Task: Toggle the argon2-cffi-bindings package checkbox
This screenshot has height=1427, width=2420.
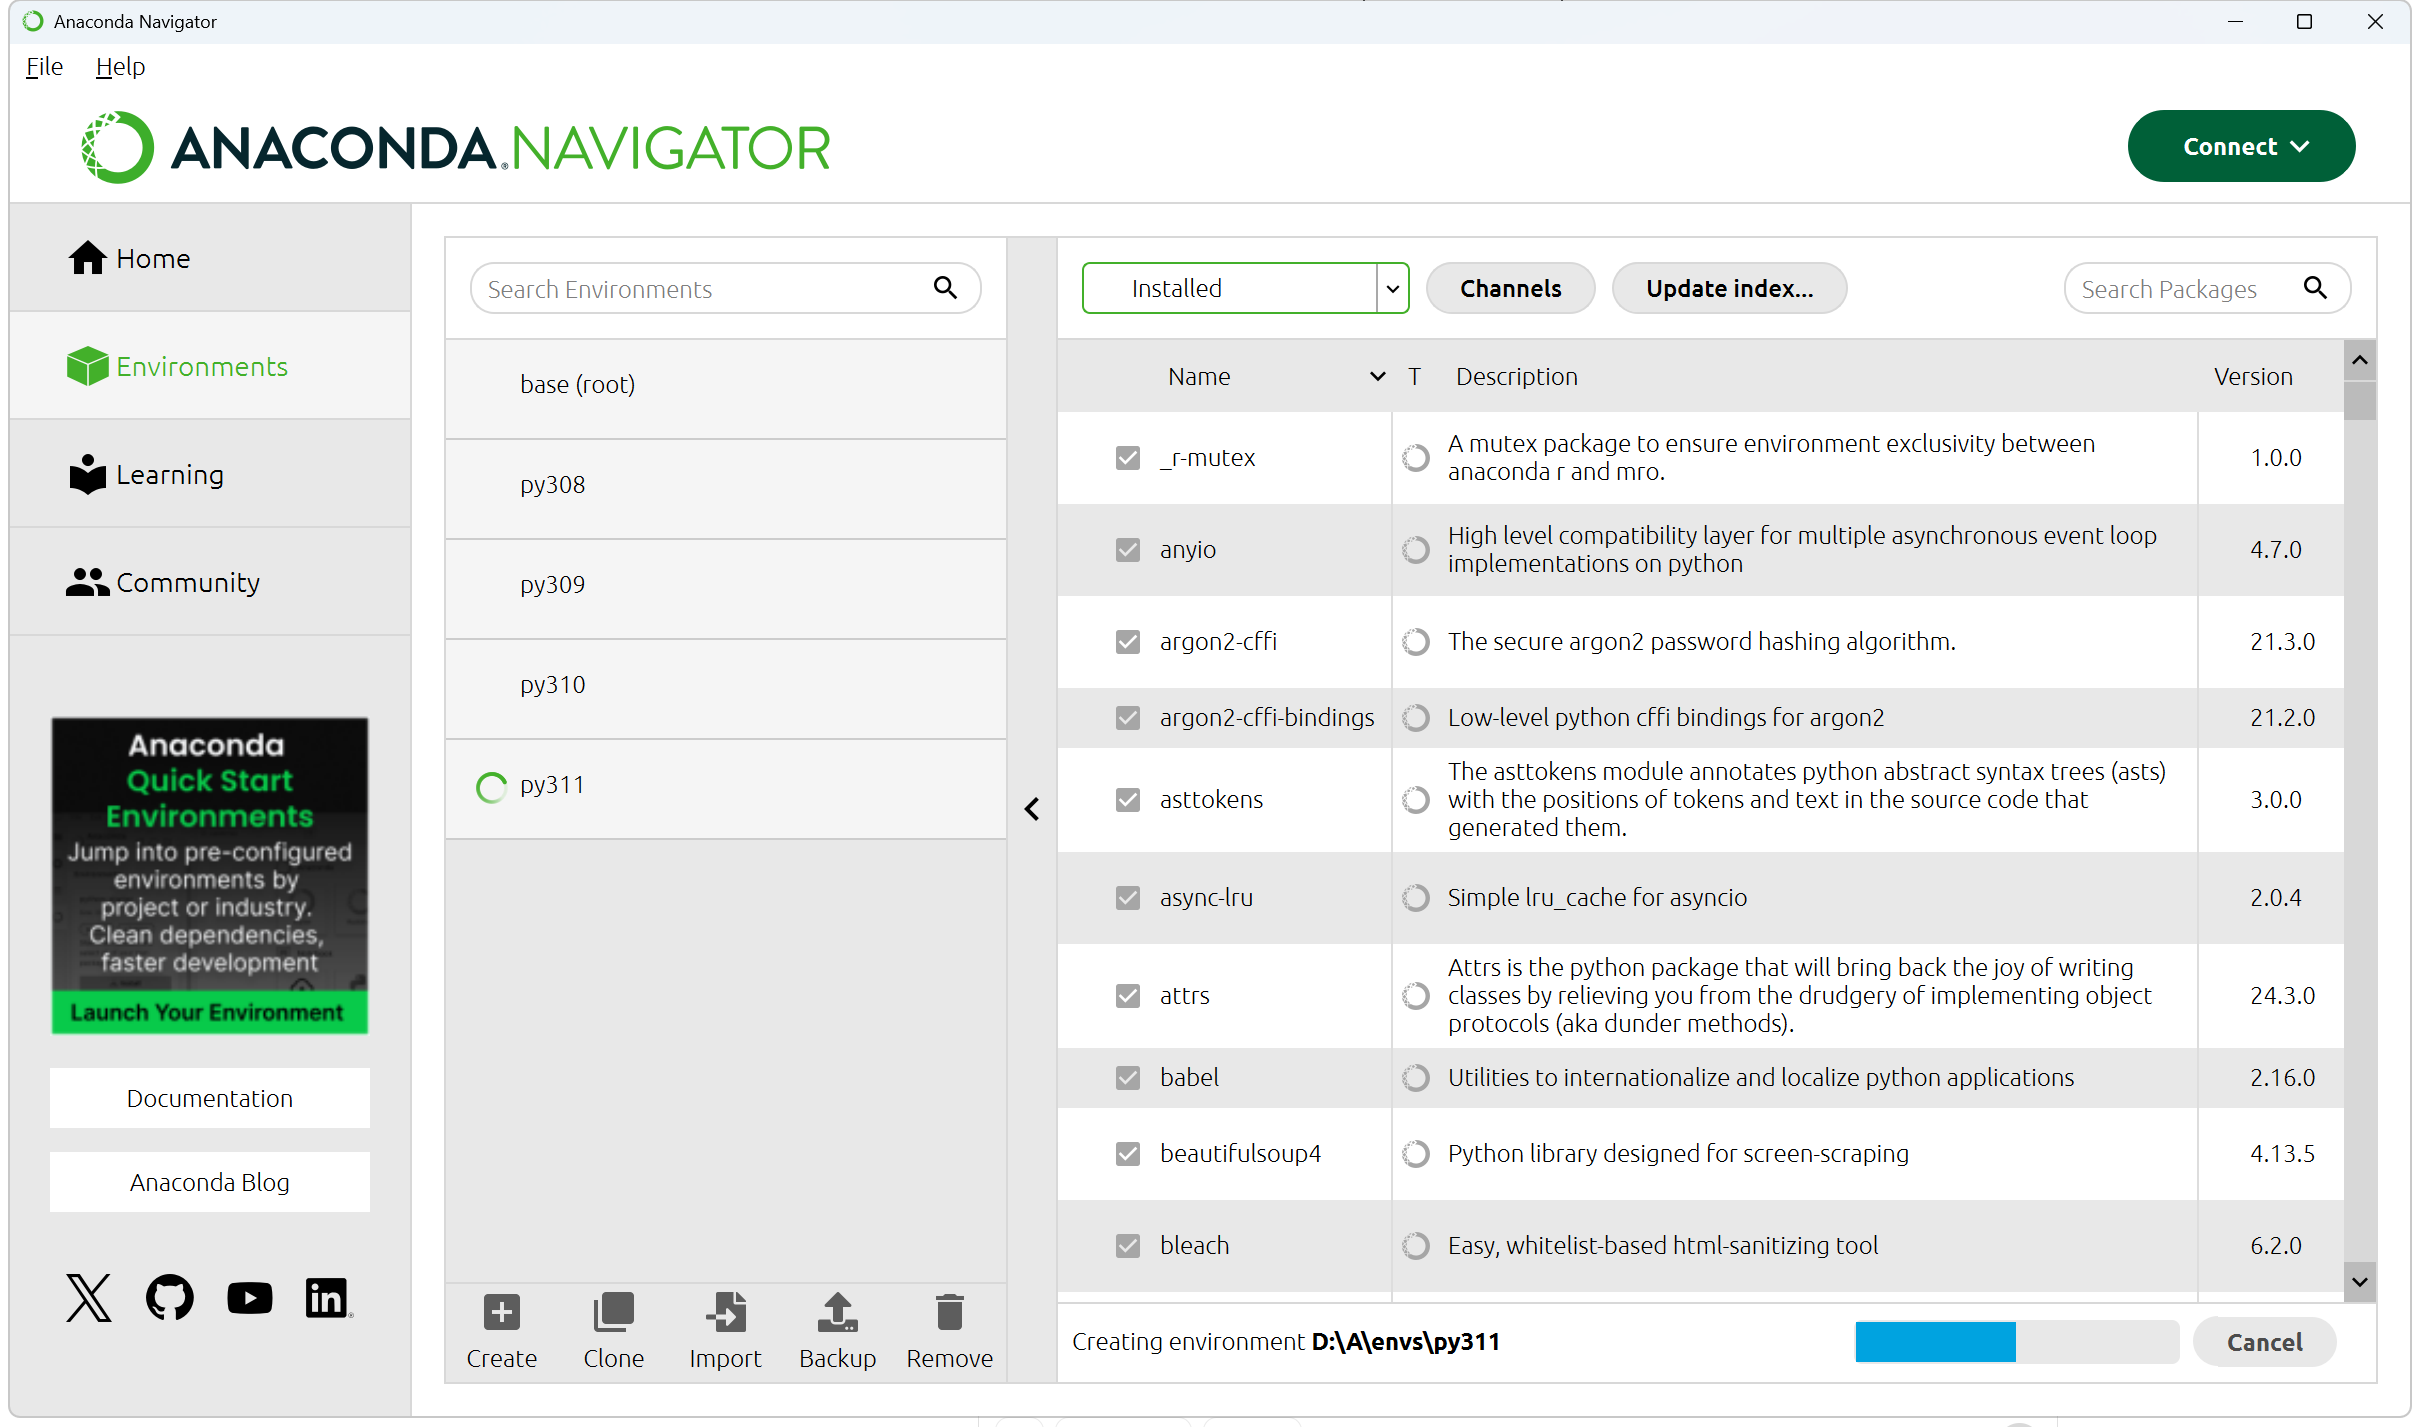Action: tap(1128, 718)
